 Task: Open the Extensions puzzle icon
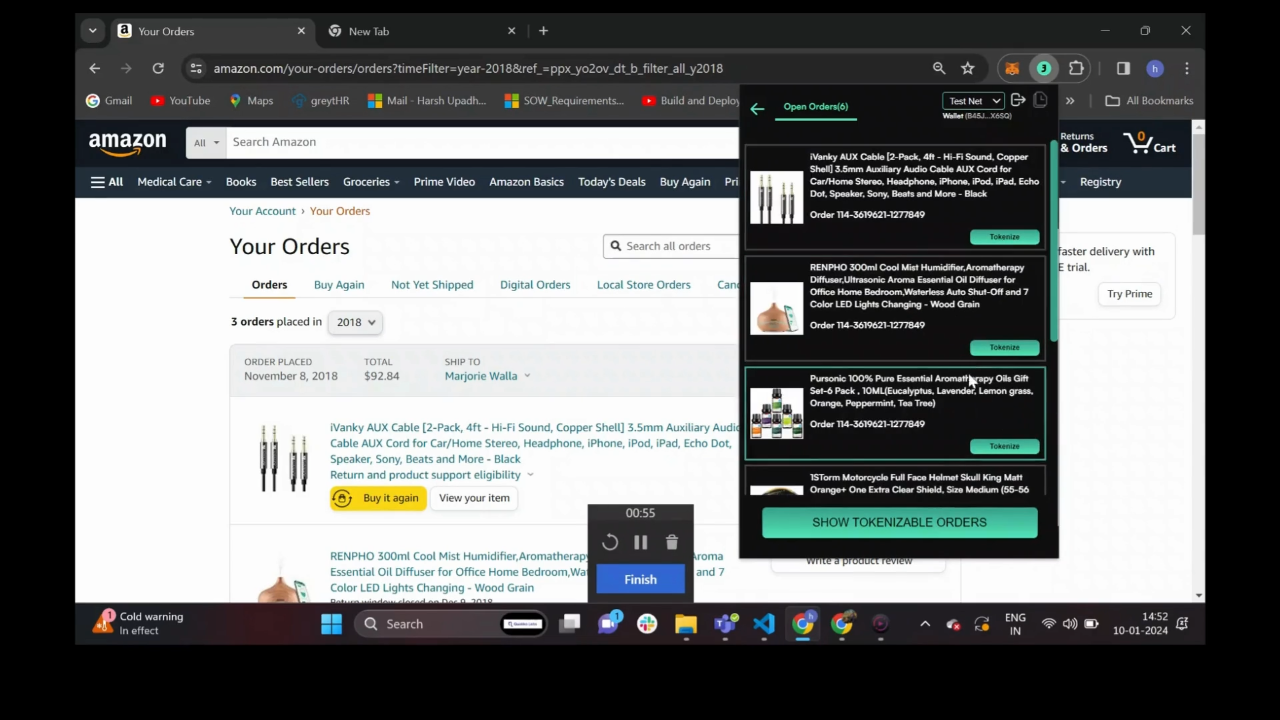[1076, 68]
